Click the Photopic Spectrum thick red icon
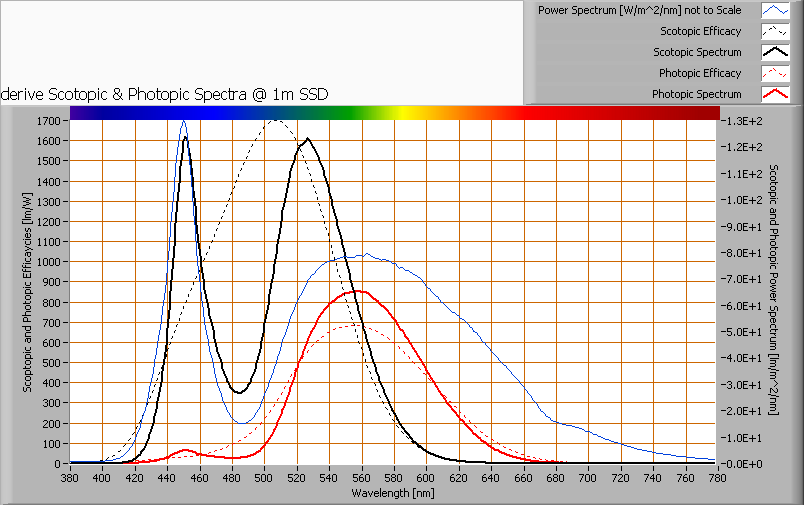 [x=776, y=94]
